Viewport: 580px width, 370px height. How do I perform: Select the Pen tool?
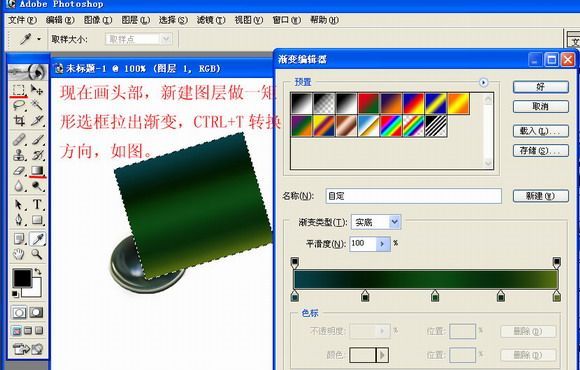pyautogui.click(x=18, y=220)
